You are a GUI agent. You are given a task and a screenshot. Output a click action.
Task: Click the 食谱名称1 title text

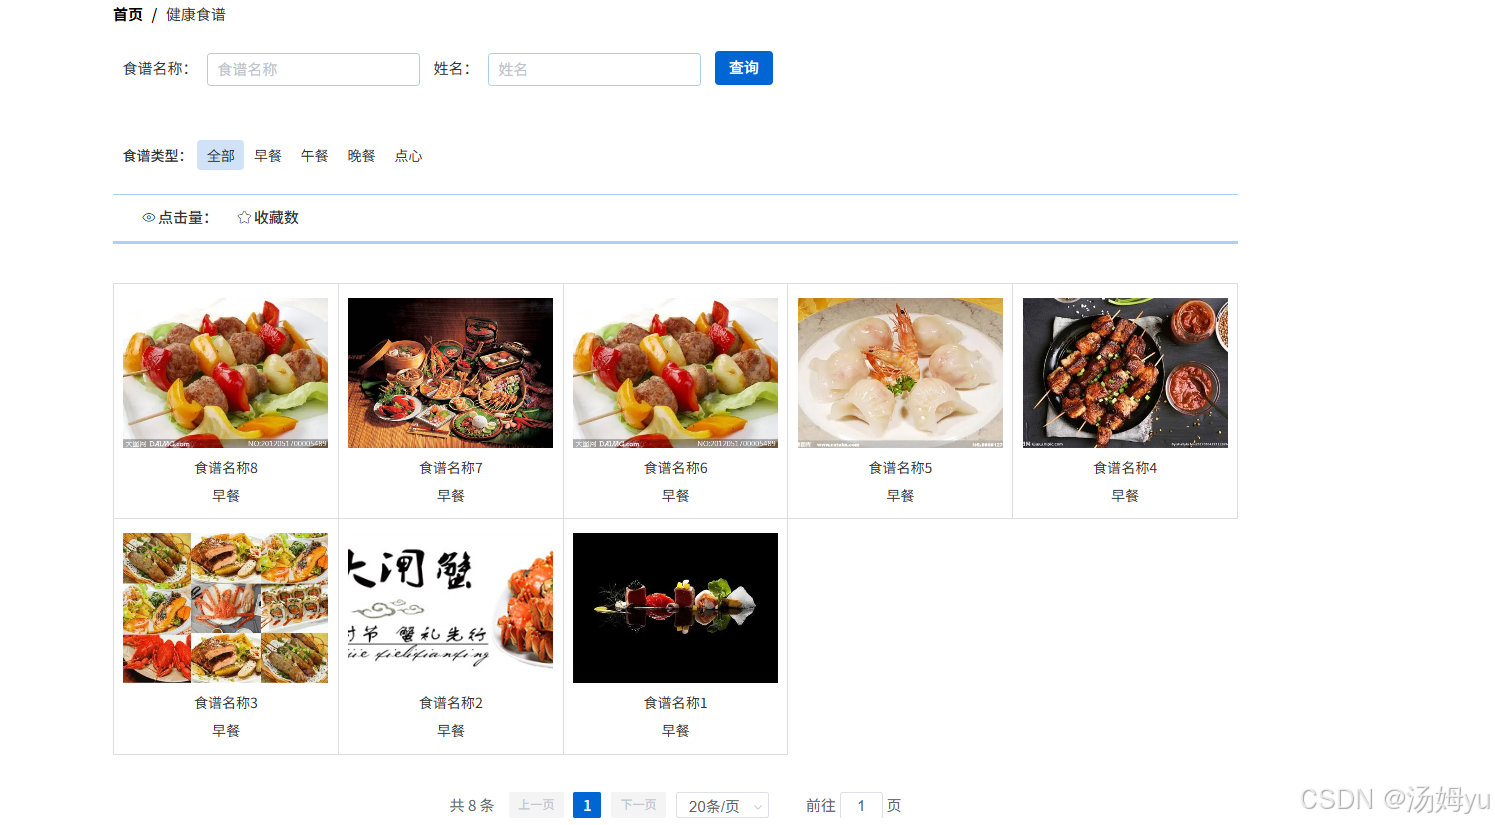coord(676,703)
